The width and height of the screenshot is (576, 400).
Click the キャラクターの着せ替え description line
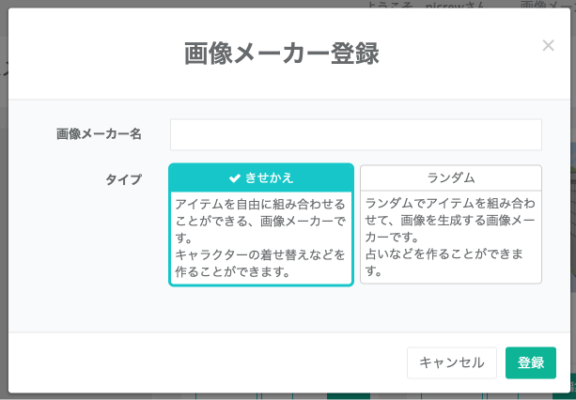[x=260, y=255]
